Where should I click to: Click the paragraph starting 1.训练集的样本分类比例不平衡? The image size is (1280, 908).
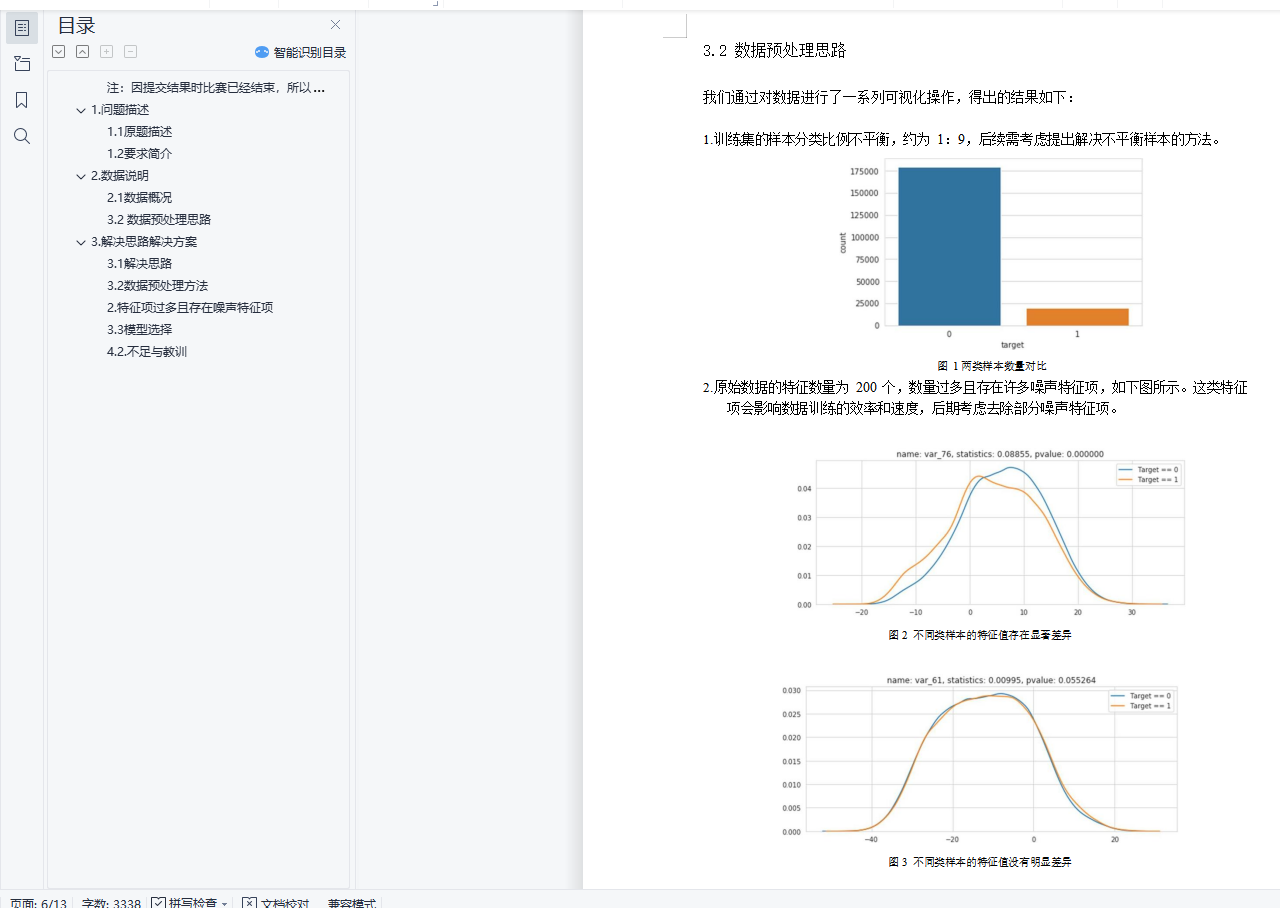963,140
